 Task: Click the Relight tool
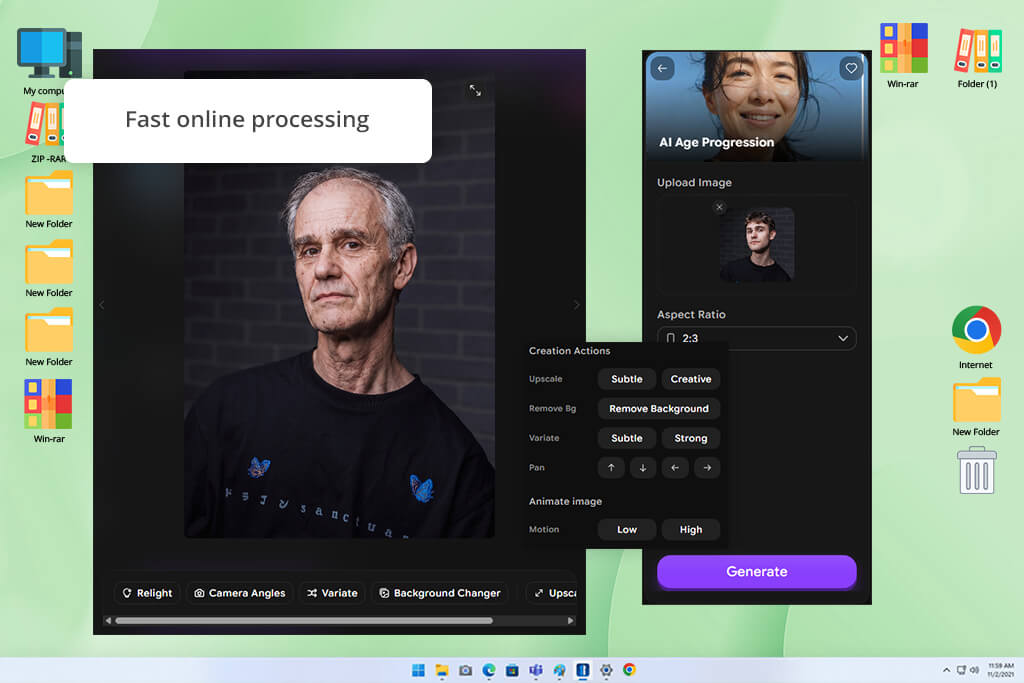(x=148, y=593)
